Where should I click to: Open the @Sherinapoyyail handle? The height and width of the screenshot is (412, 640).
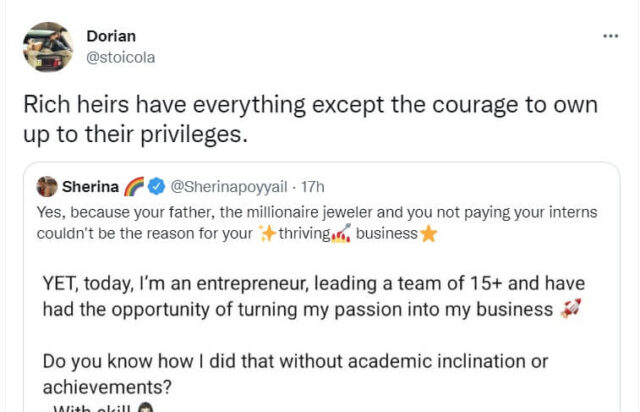[229, 186]
